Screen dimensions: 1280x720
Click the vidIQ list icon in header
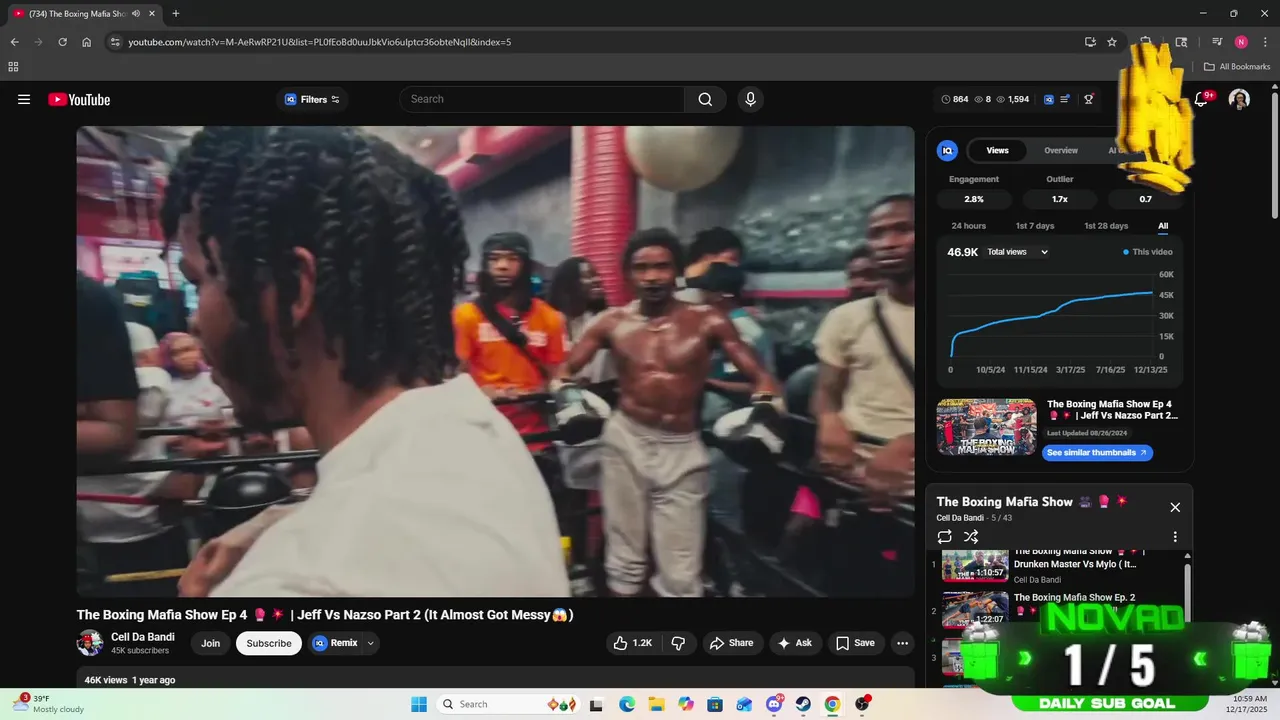tap(1065, 99)
